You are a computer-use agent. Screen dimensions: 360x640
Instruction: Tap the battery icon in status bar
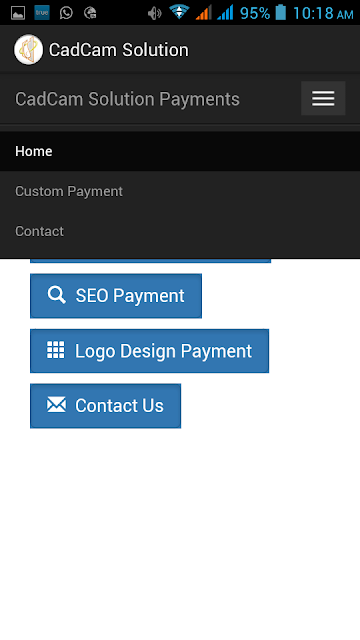click(x=280, y=12)
